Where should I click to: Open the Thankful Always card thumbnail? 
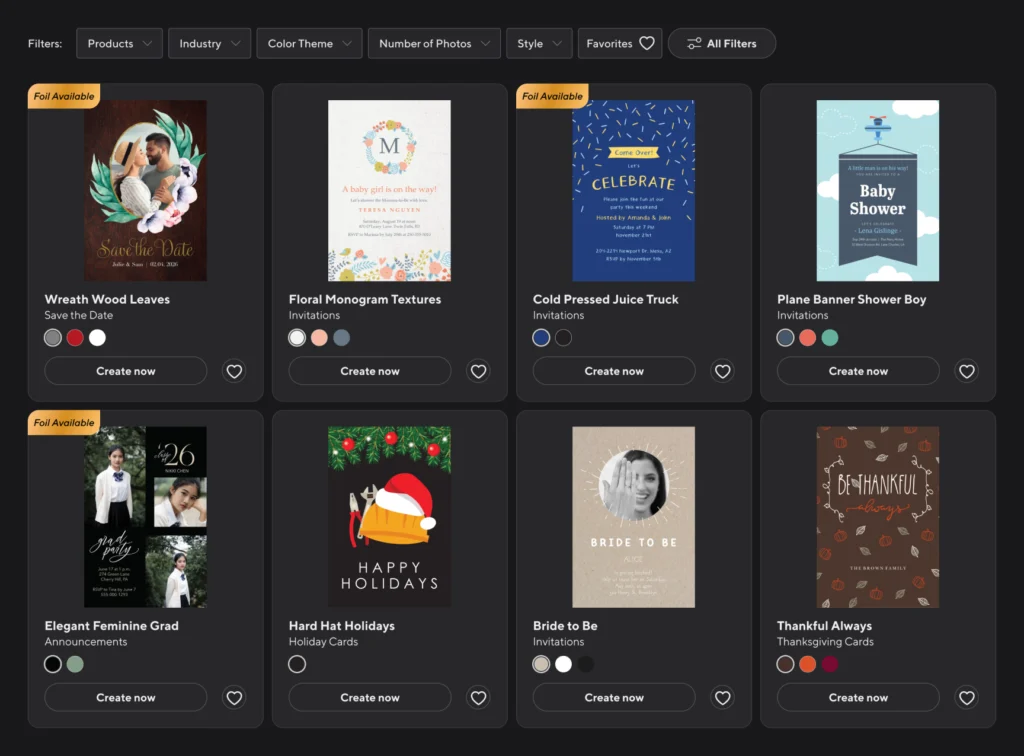coord(877,517)
